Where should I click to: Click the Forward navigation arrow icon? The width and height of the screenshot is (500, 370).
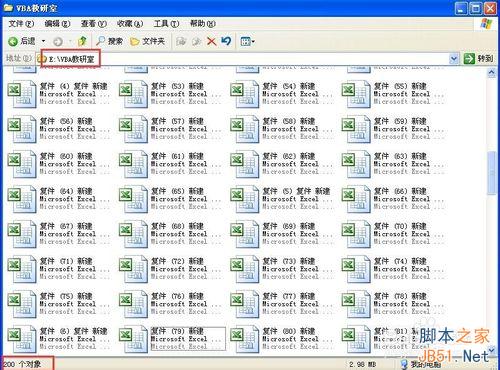(x=58, y=41)
